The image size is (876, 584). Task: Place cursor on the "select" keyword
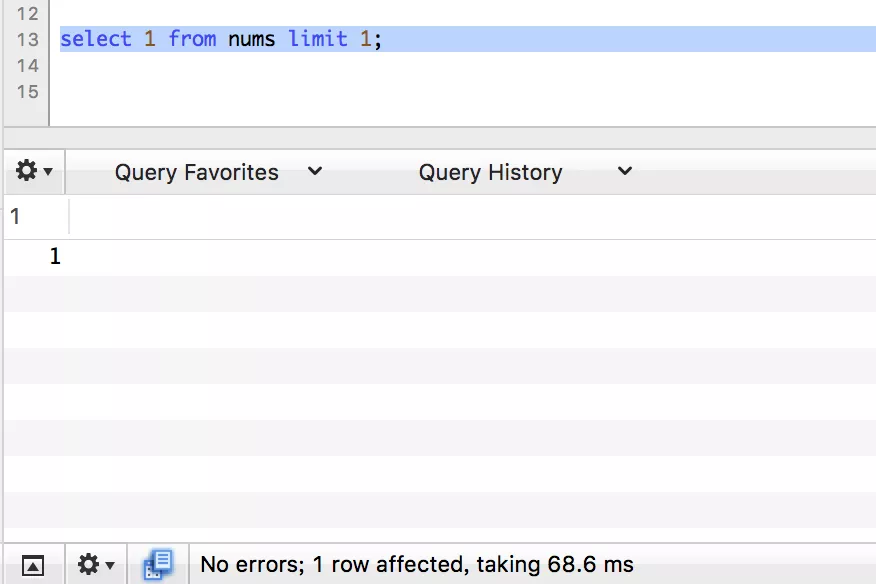point(96,40)
